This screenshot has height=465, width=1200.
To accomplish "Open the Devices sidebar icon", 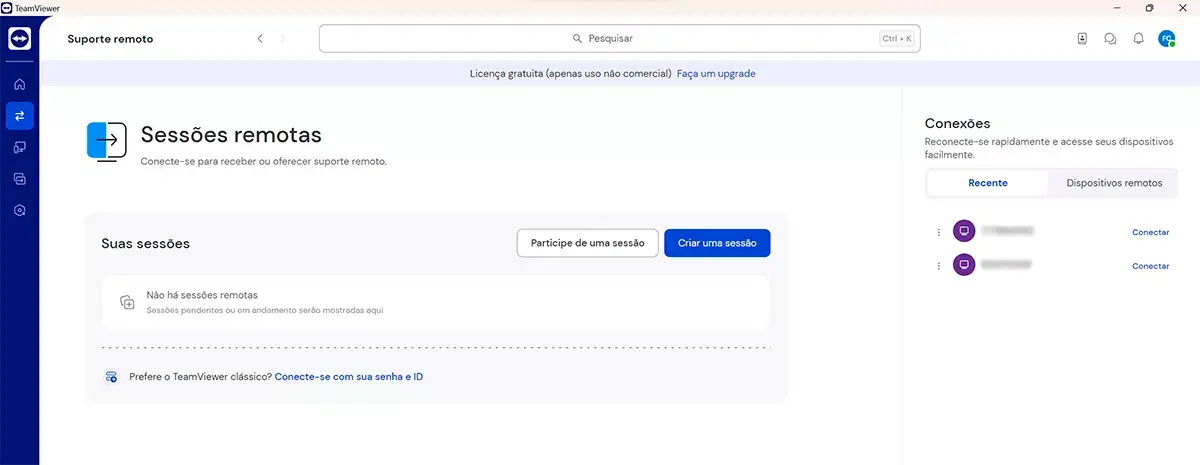I will click(x=19, y=147).
